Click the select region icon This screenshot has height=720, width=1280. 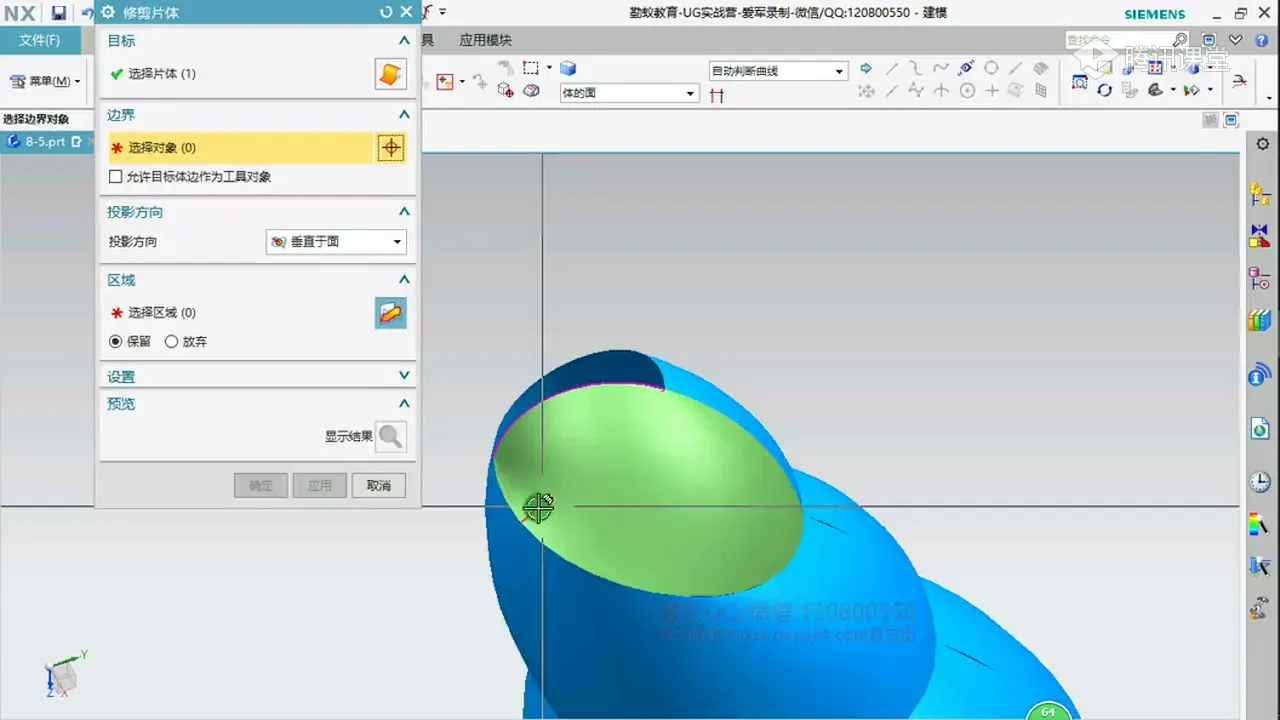[390, 313]
